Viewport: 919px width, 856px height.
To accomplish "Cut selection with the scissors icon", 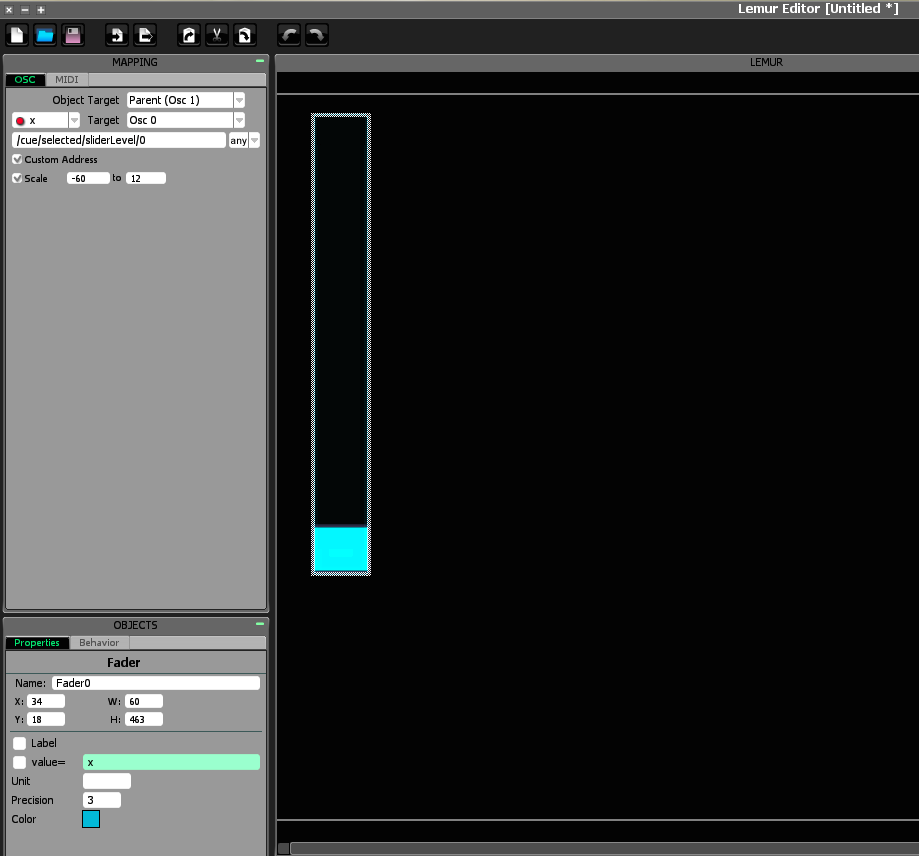I will click(x=216, y=36).
